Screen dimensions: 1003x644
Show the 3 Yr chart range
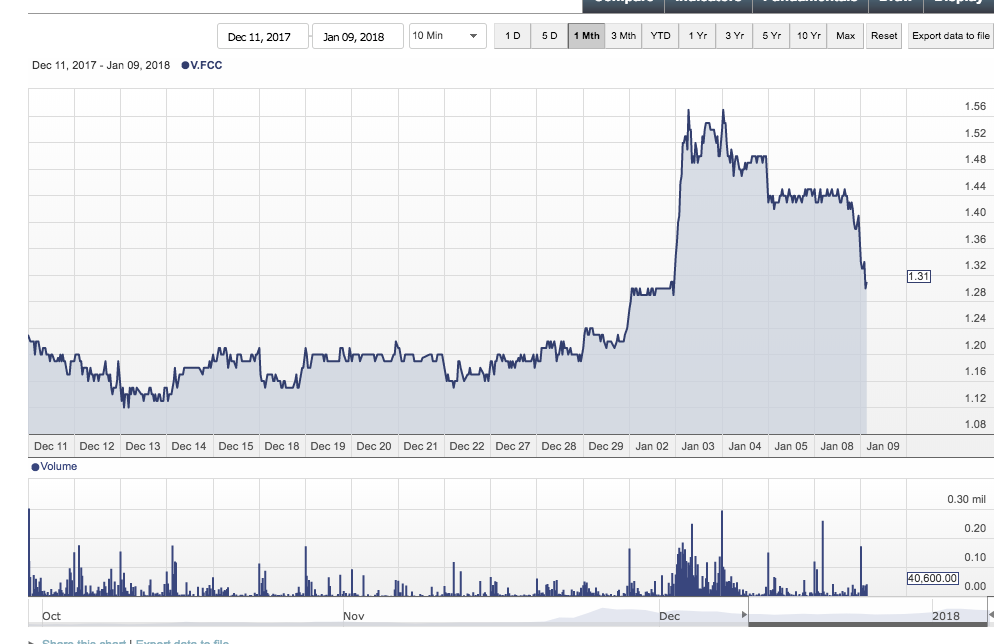(x=734, y=36)
